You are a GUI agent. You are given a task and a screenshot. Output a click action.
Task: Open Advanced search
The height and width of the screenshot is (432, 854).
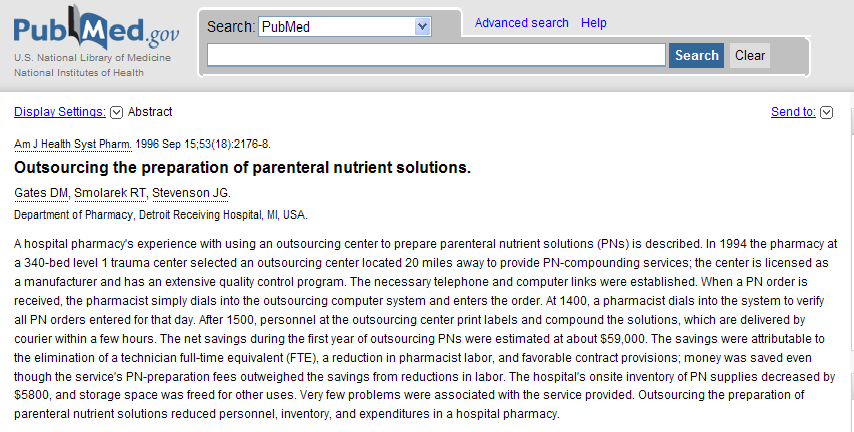(521, 23)
